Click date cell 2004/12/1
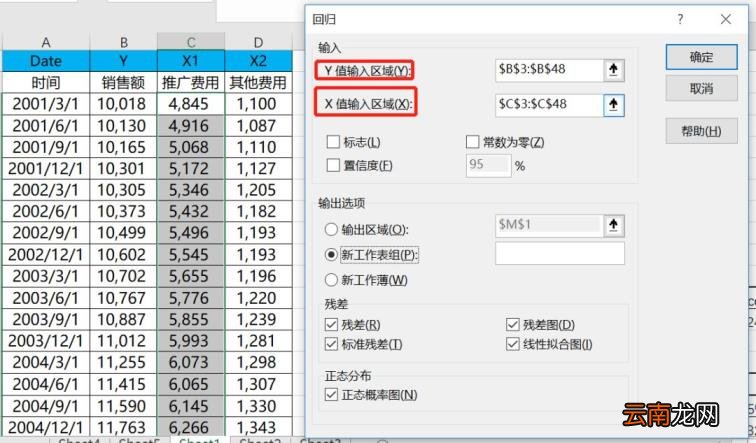 click(46, 427)
